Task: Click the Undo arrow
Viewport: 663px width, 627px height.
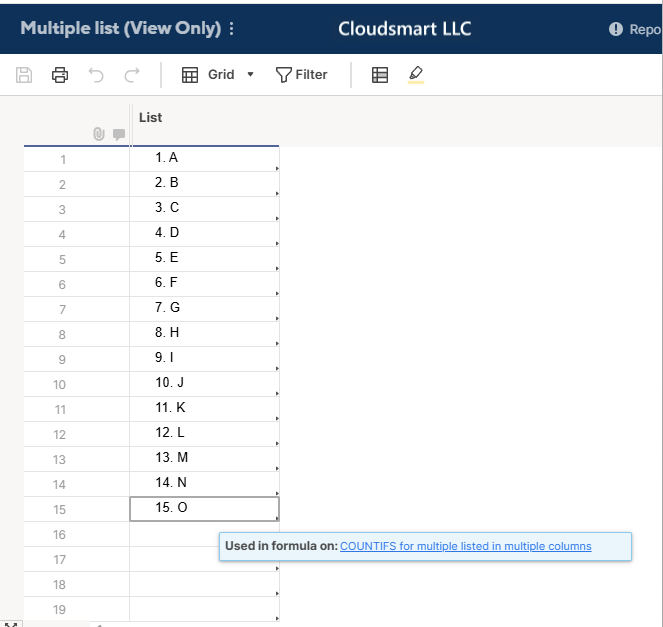Action: point(96,75)
